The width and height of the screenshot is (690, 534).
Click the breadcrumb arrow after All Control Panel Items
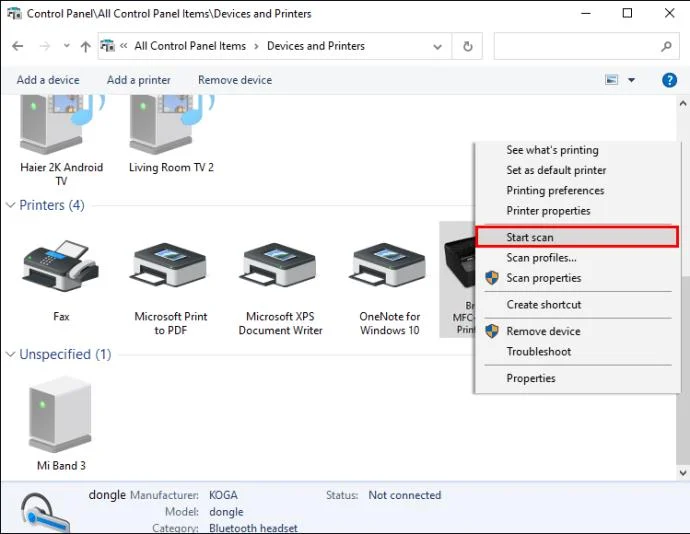(x=256, y=46)
